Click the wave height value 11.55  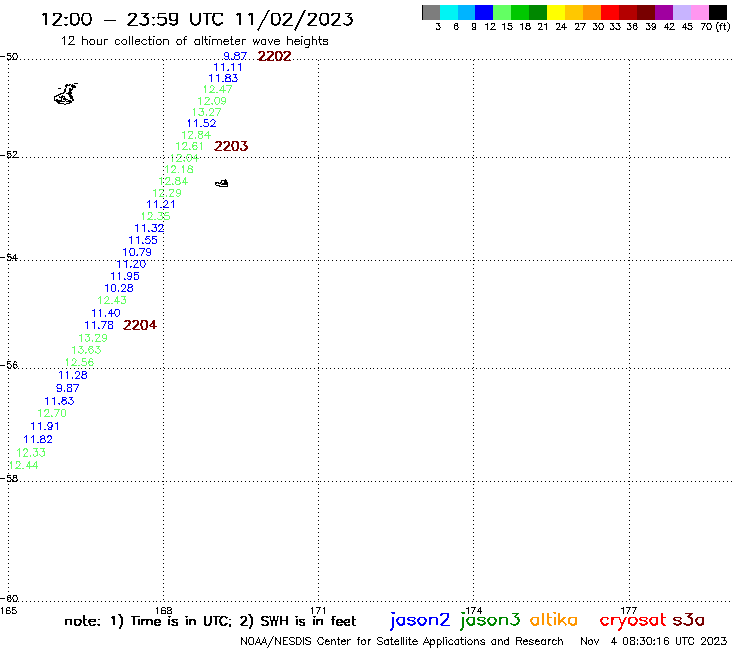(143, 240)
